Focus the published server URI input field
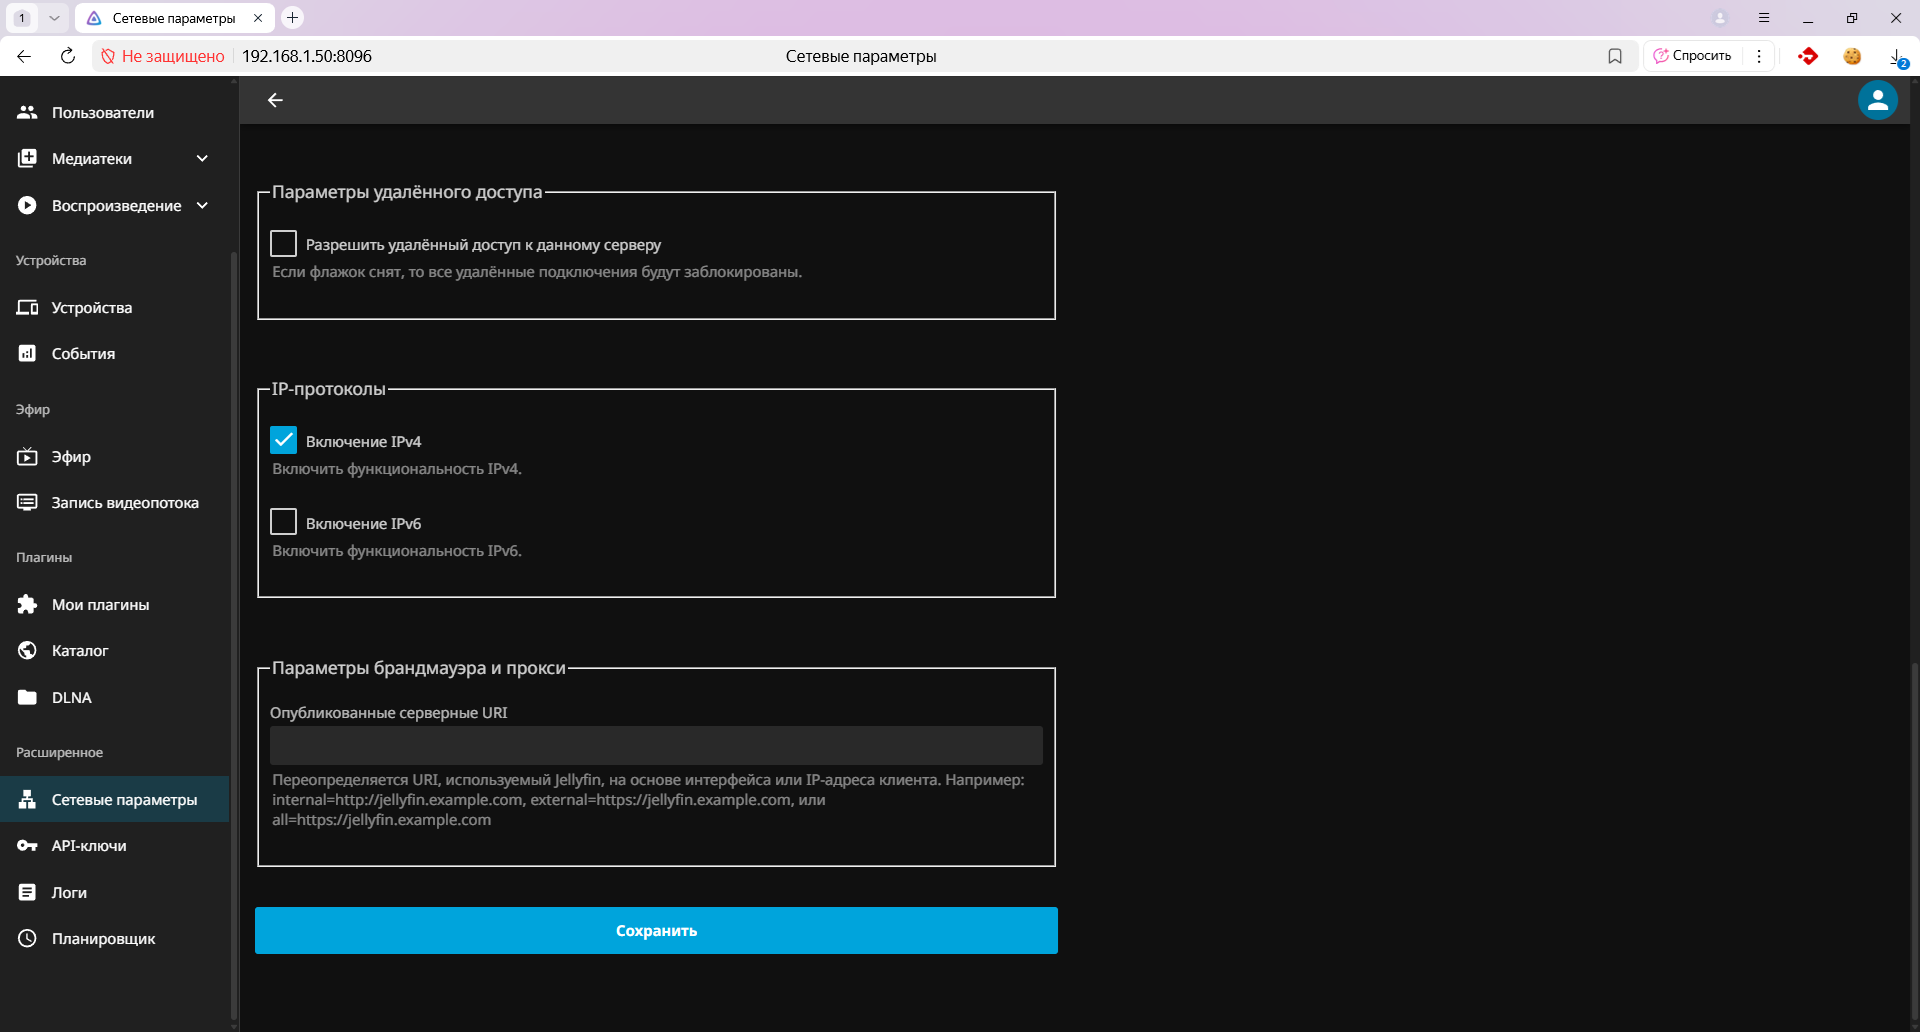 coord(656,746)
